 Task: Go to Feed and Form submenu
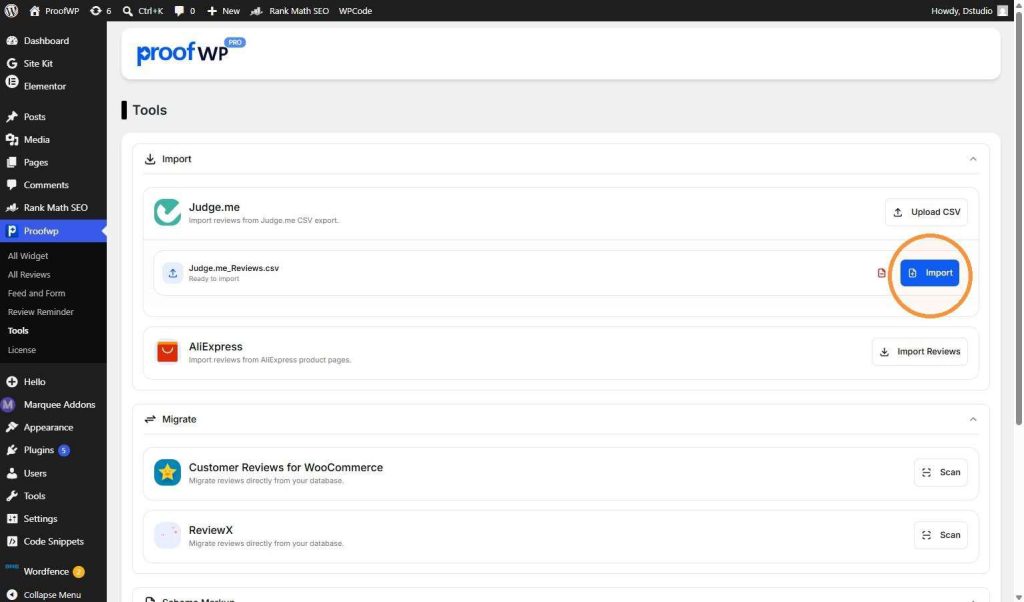tap(36, 293)
